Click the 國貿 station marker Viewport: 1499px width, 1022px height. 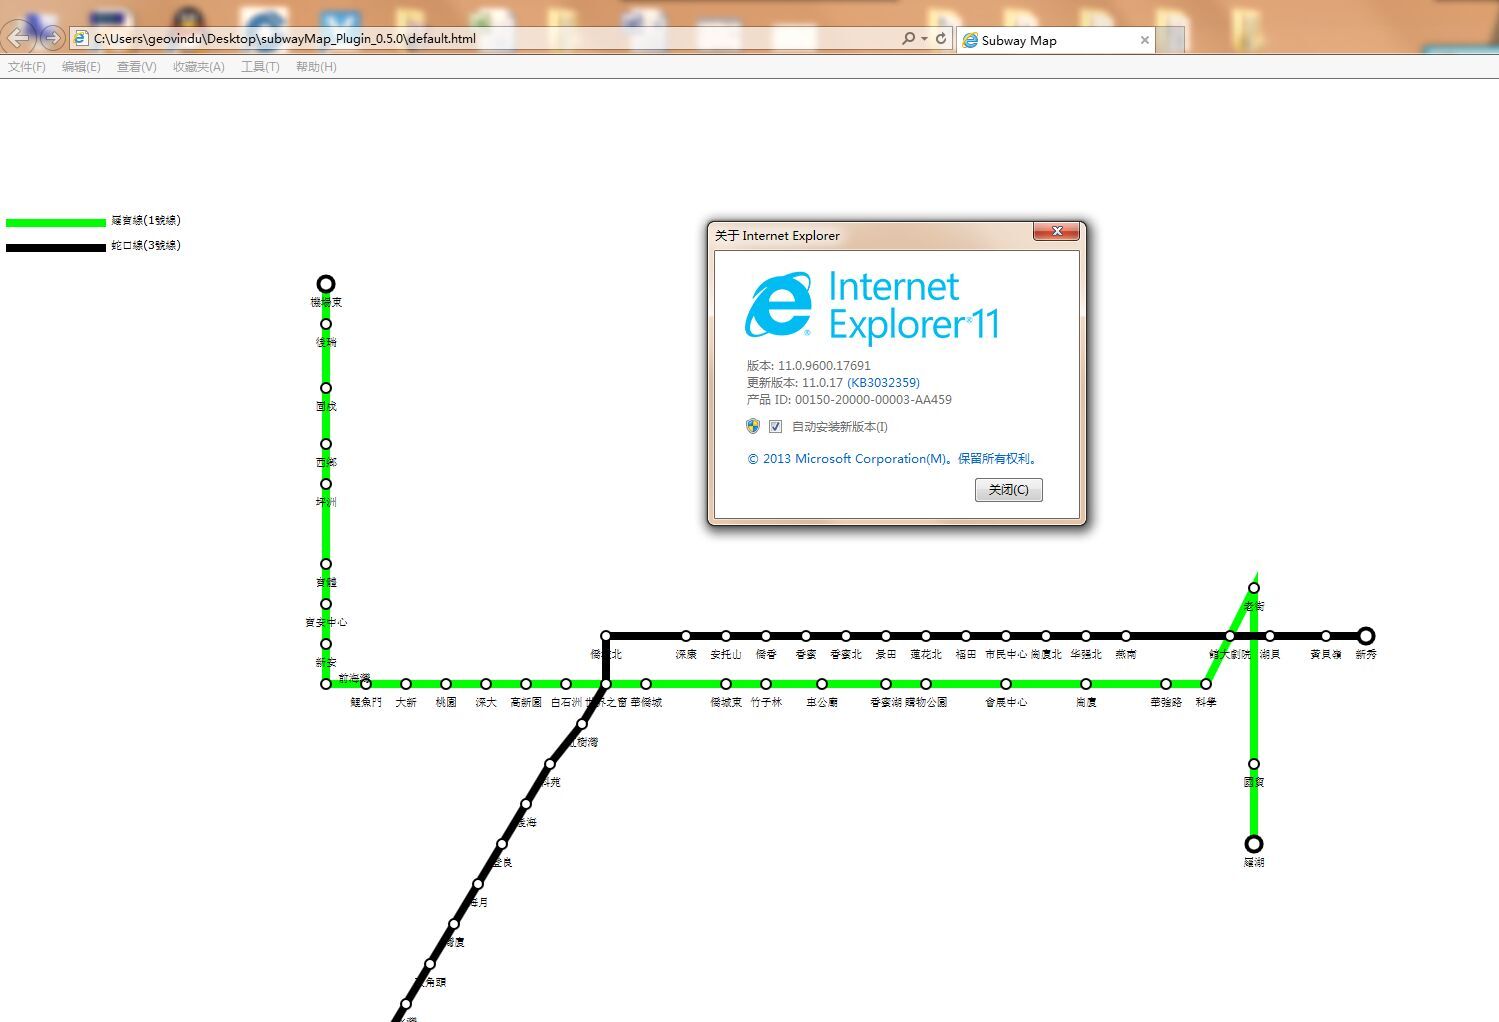click(1254, 764)
